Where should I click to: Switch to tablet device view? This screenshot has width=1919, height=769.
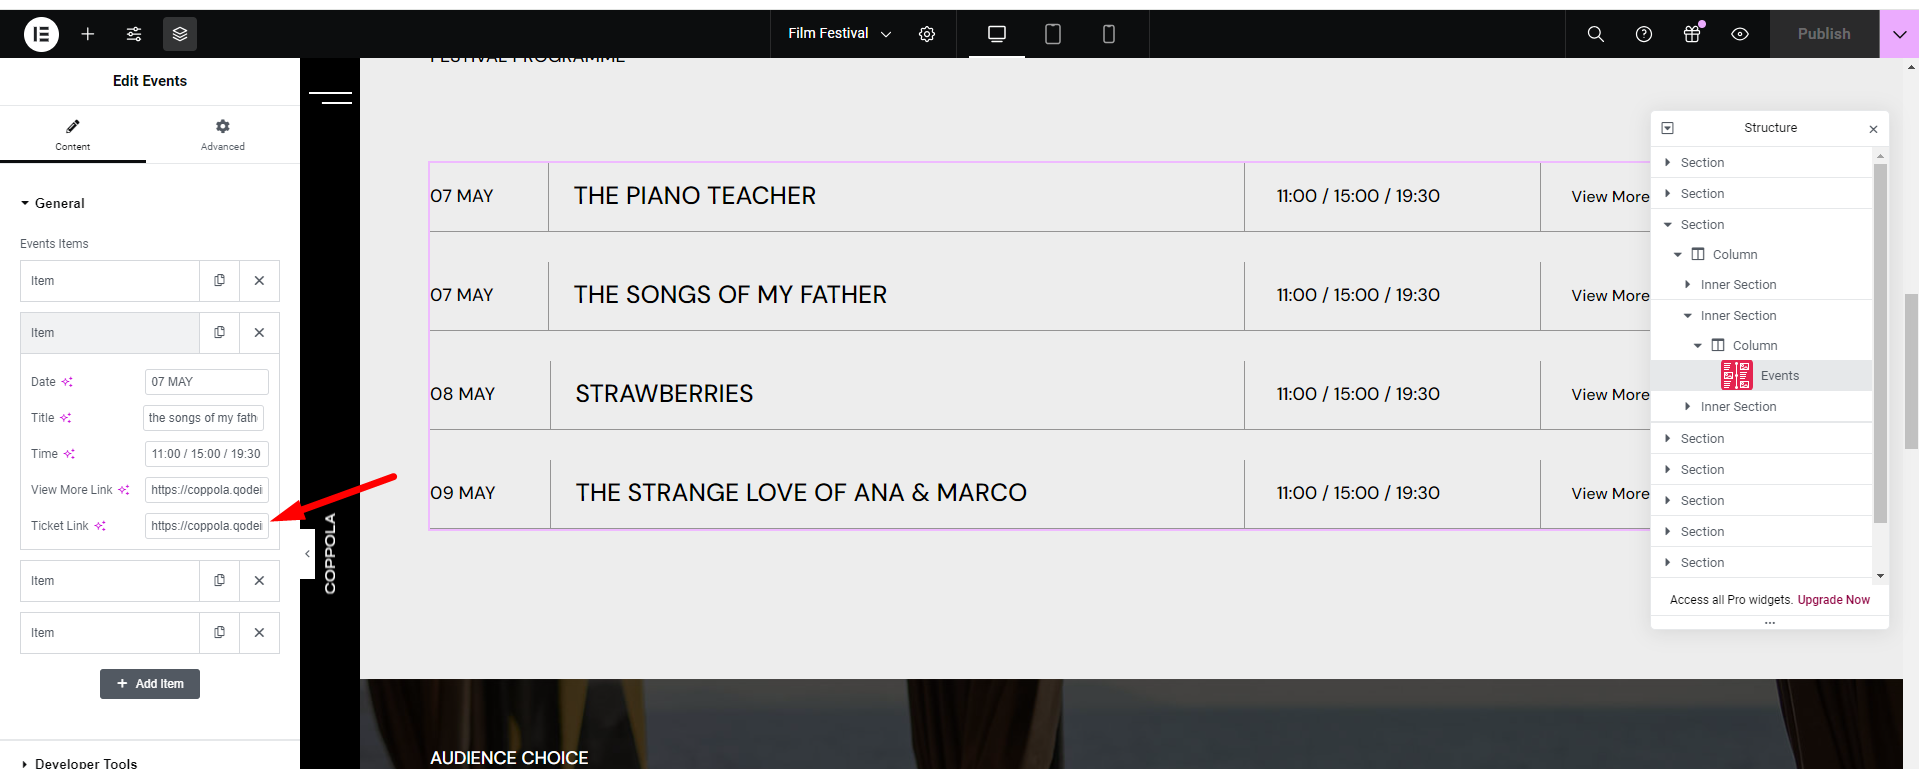click(x=1053, y=34)
